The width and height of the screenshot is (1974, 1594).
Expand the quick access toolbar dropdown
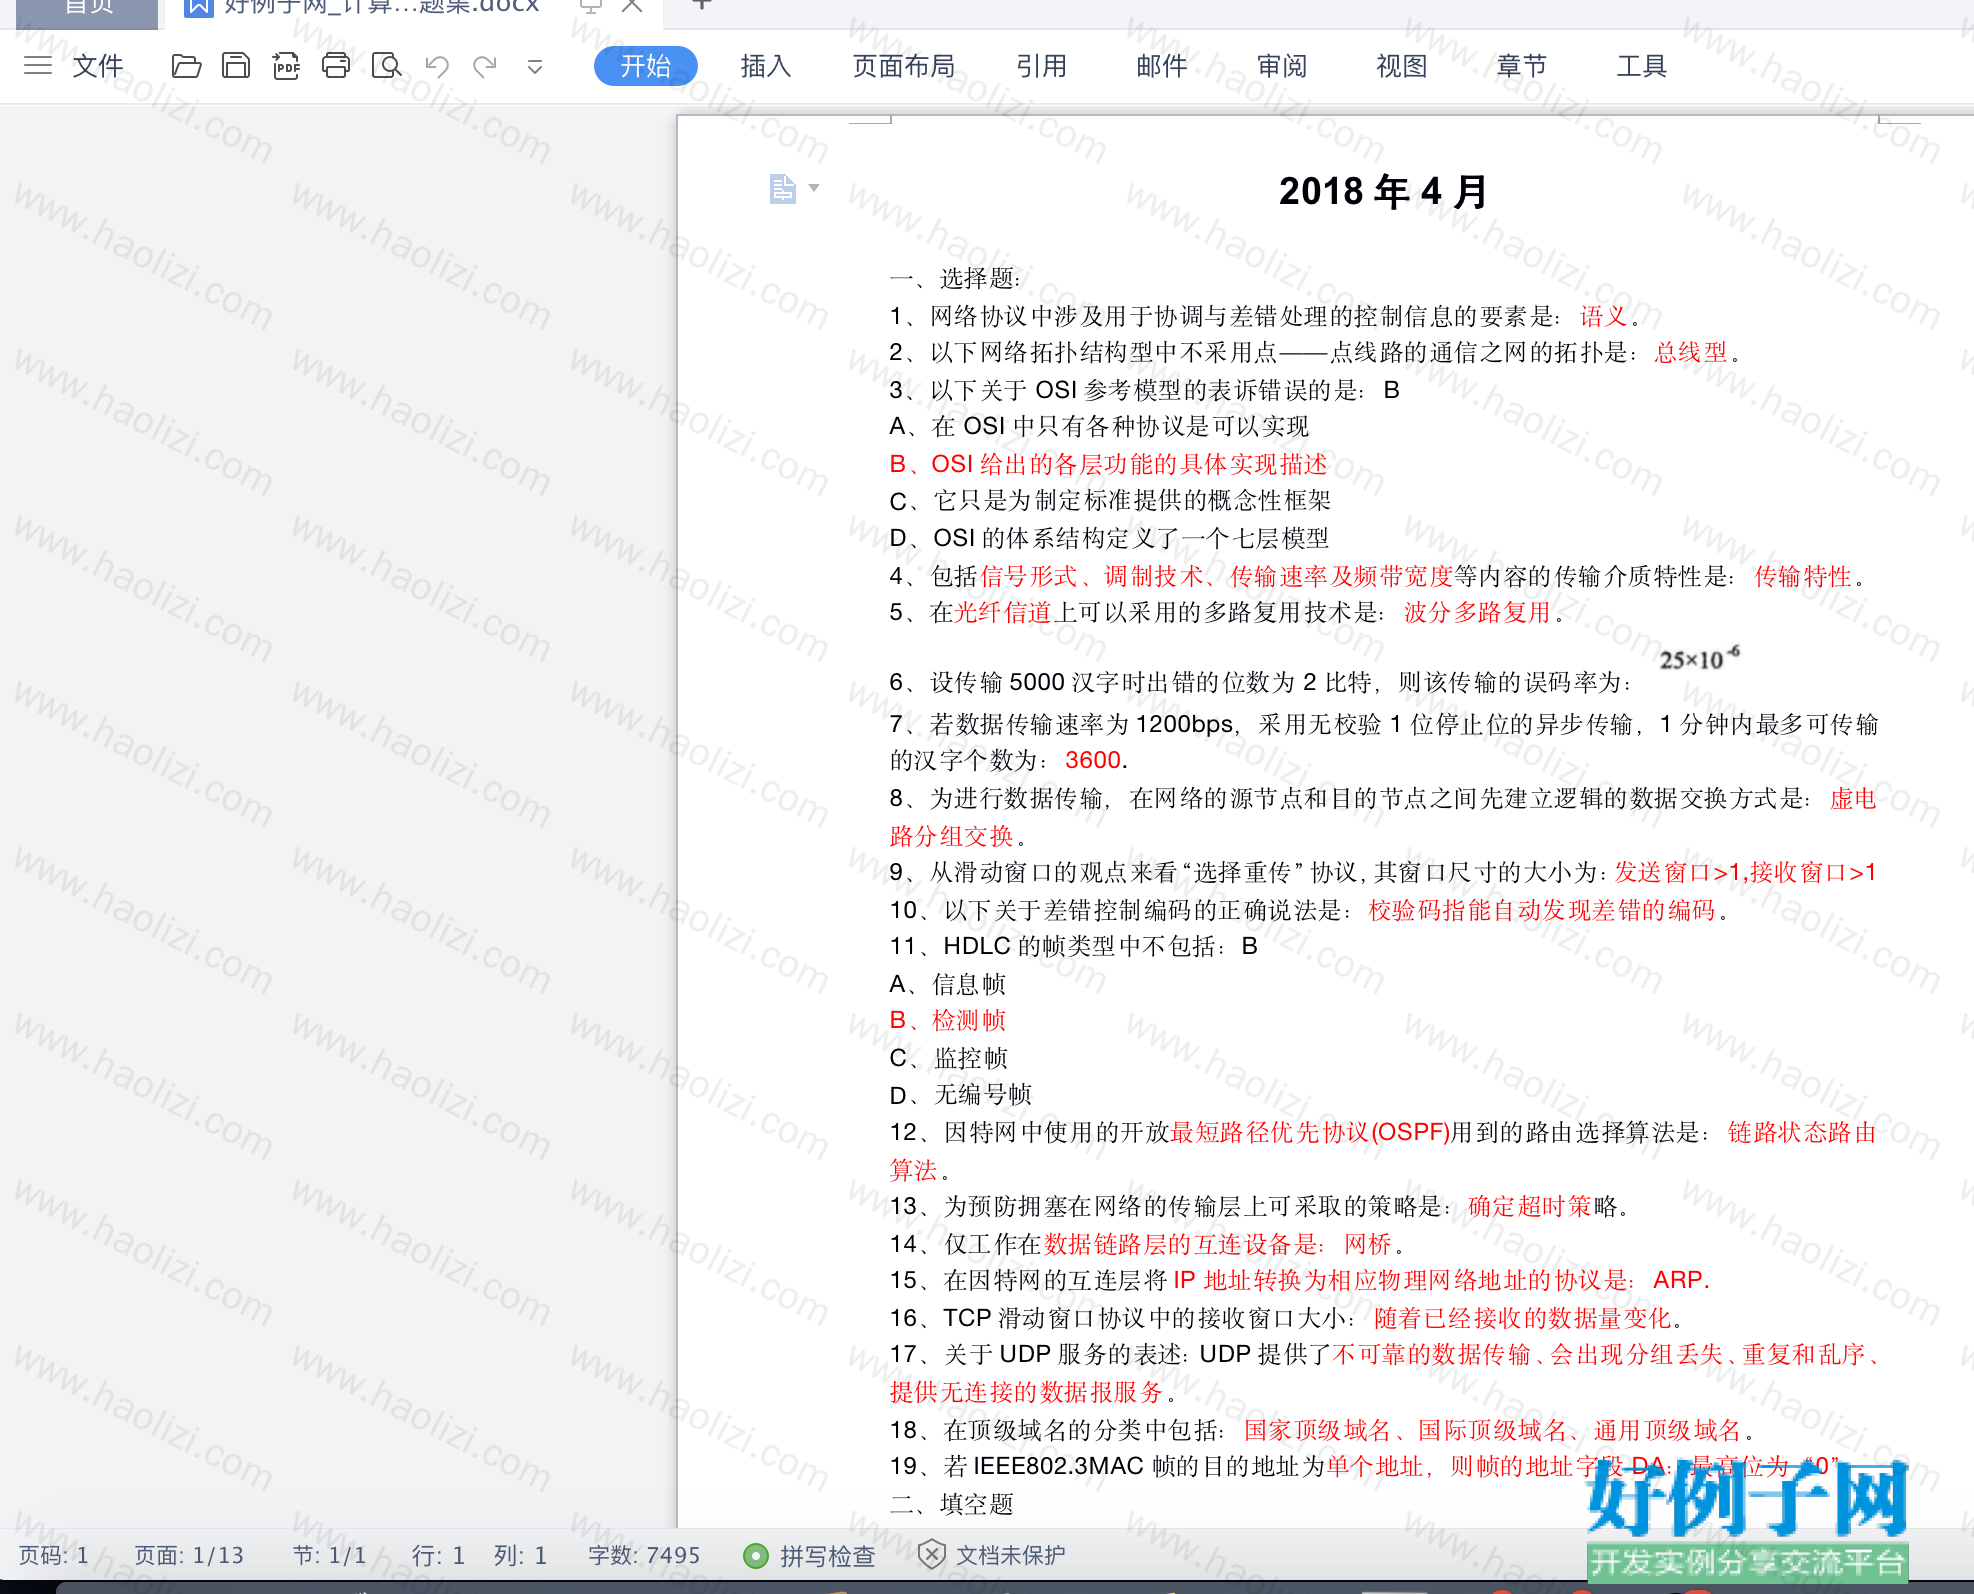pyautogui.click(x=535, y=67)
